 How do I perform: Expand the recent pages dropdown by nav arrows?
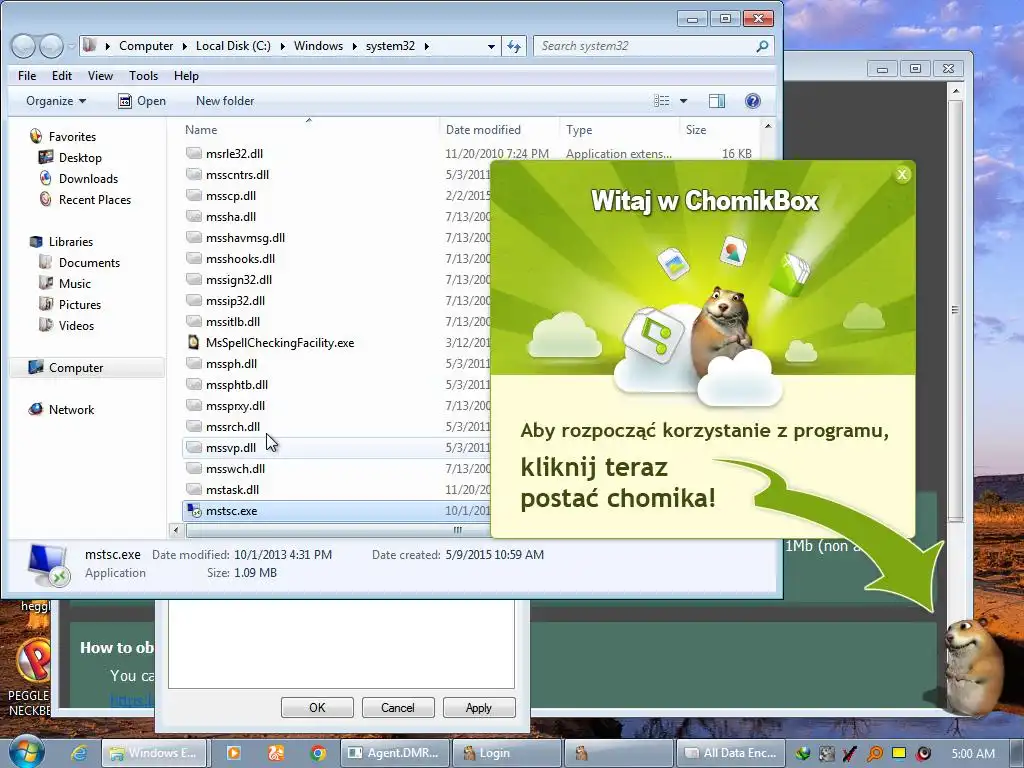(x=71, y=46)
